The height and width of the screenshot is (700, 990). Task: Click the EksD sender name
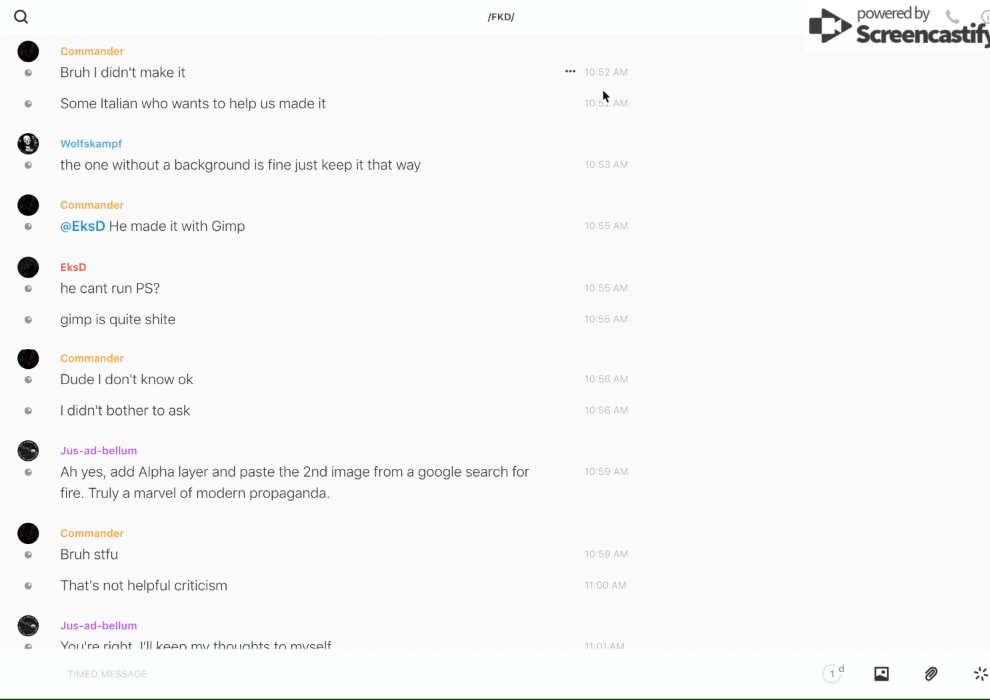click(x=73, y=267)
